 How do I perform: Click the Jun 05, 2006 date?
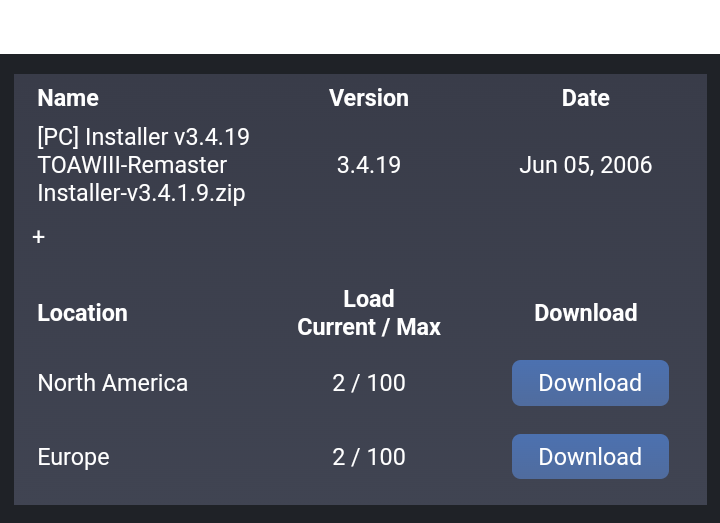[x=586, y=165]
